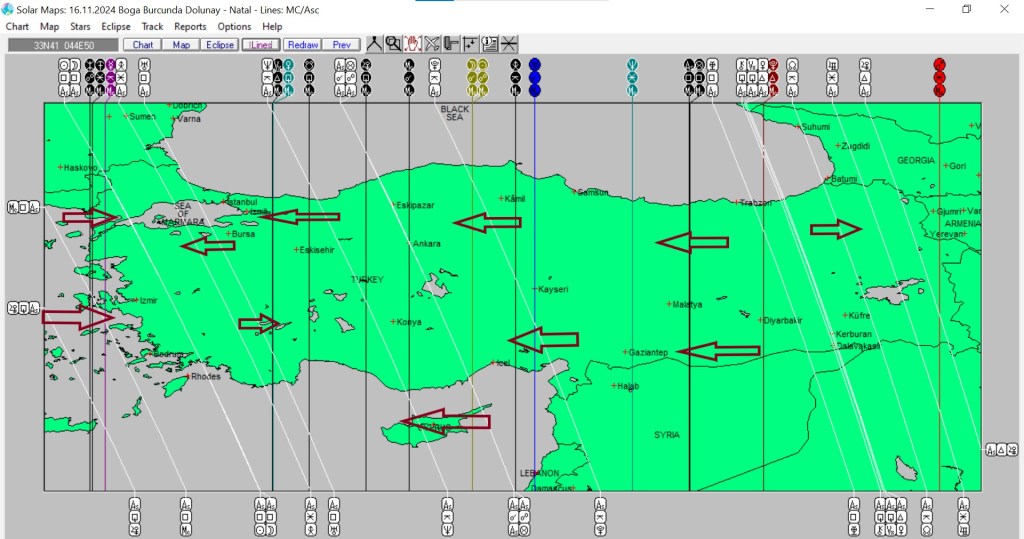Image resolution: width=1024 pixels, height=539 pixels.
Task: Click the crossing lines toolbar icon
Action: (x=509, y=44)
